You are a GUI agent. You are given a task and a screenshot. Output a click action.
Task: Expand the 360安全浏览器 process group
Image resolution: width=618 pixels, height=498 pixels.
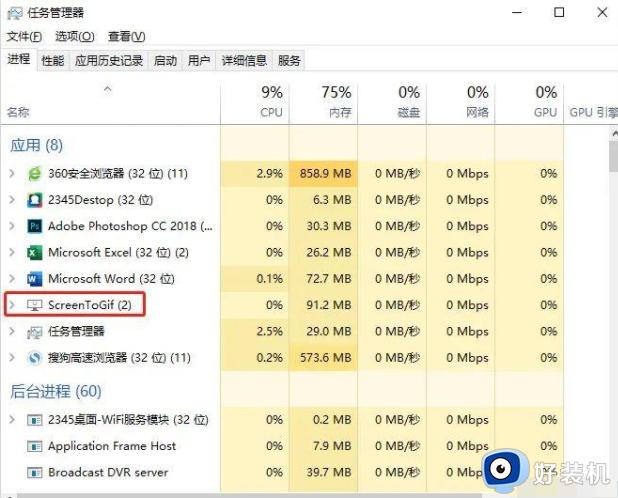point(12,173)
